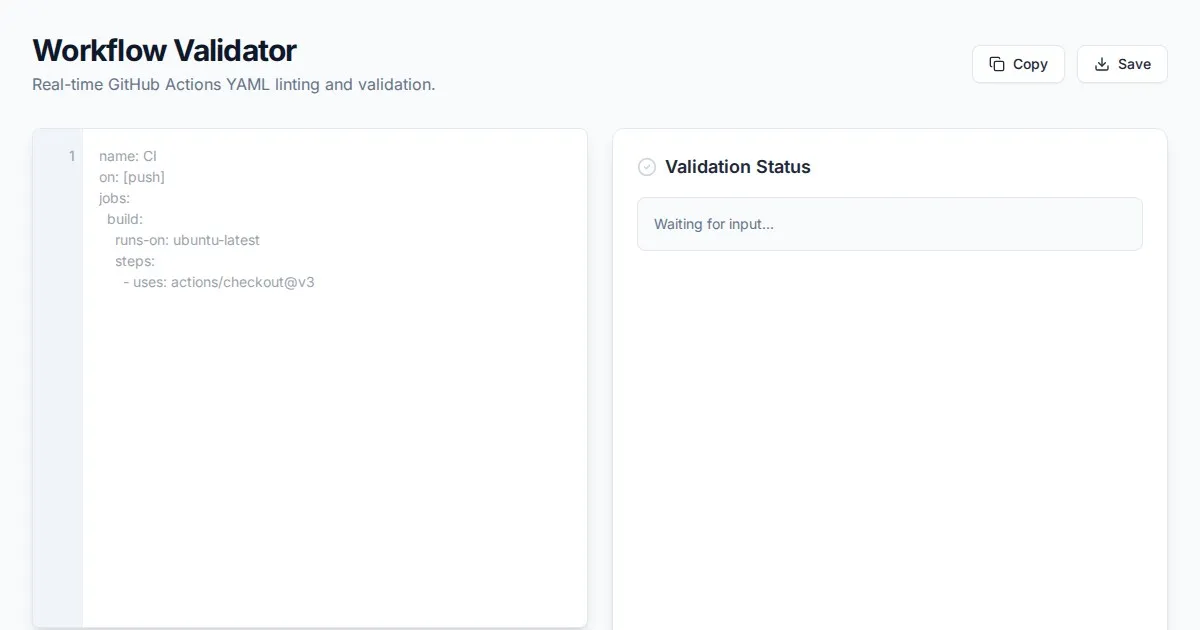This screenshot has height=630, width=1200.
Task: Click the Validation Status check-circle icon
Action: [x=647, y=167]
